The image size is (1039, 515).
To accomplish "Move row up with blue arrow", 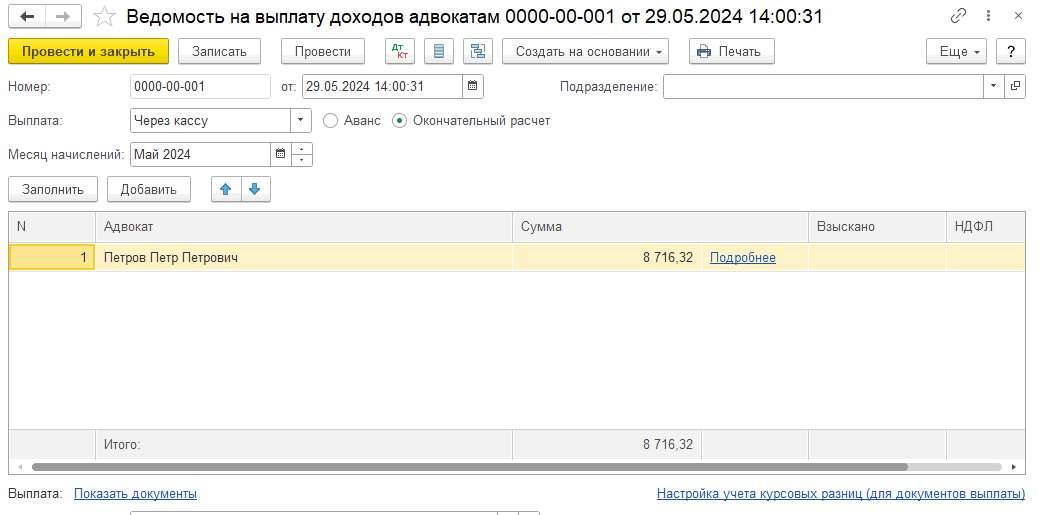I will (x=226, y=189).
